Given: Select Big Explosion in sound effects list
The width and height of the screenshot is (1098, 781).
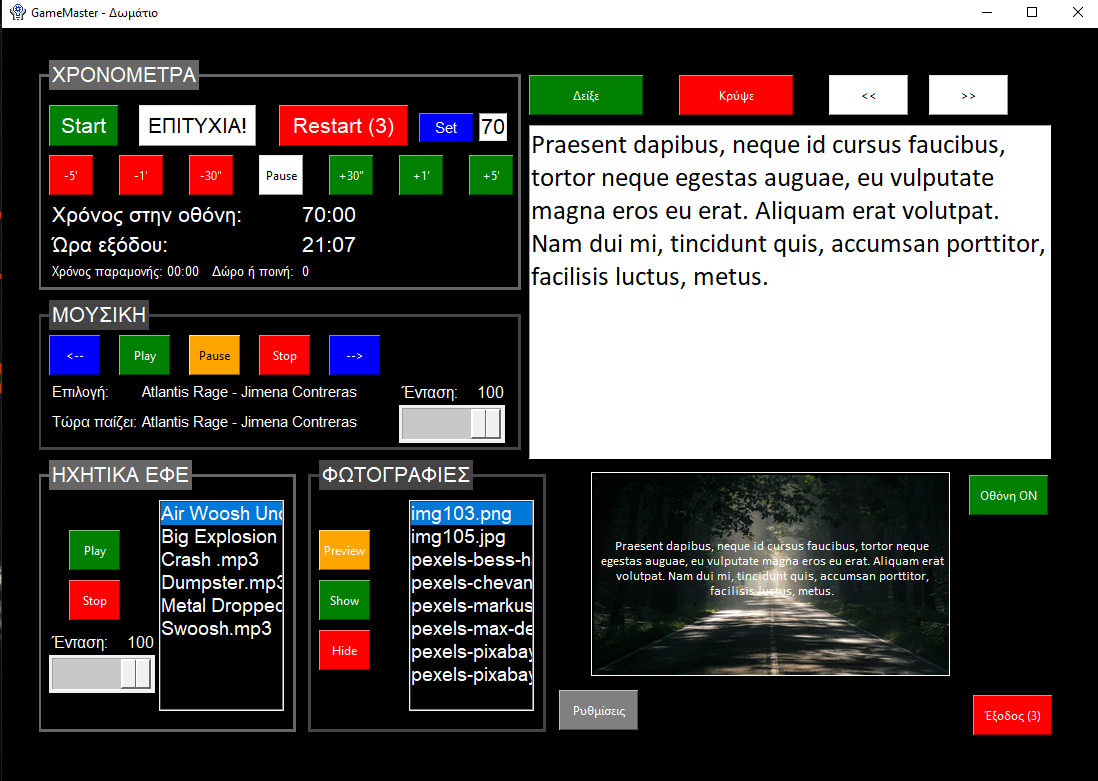Looking at the screenshot, I should pos(219,537).
